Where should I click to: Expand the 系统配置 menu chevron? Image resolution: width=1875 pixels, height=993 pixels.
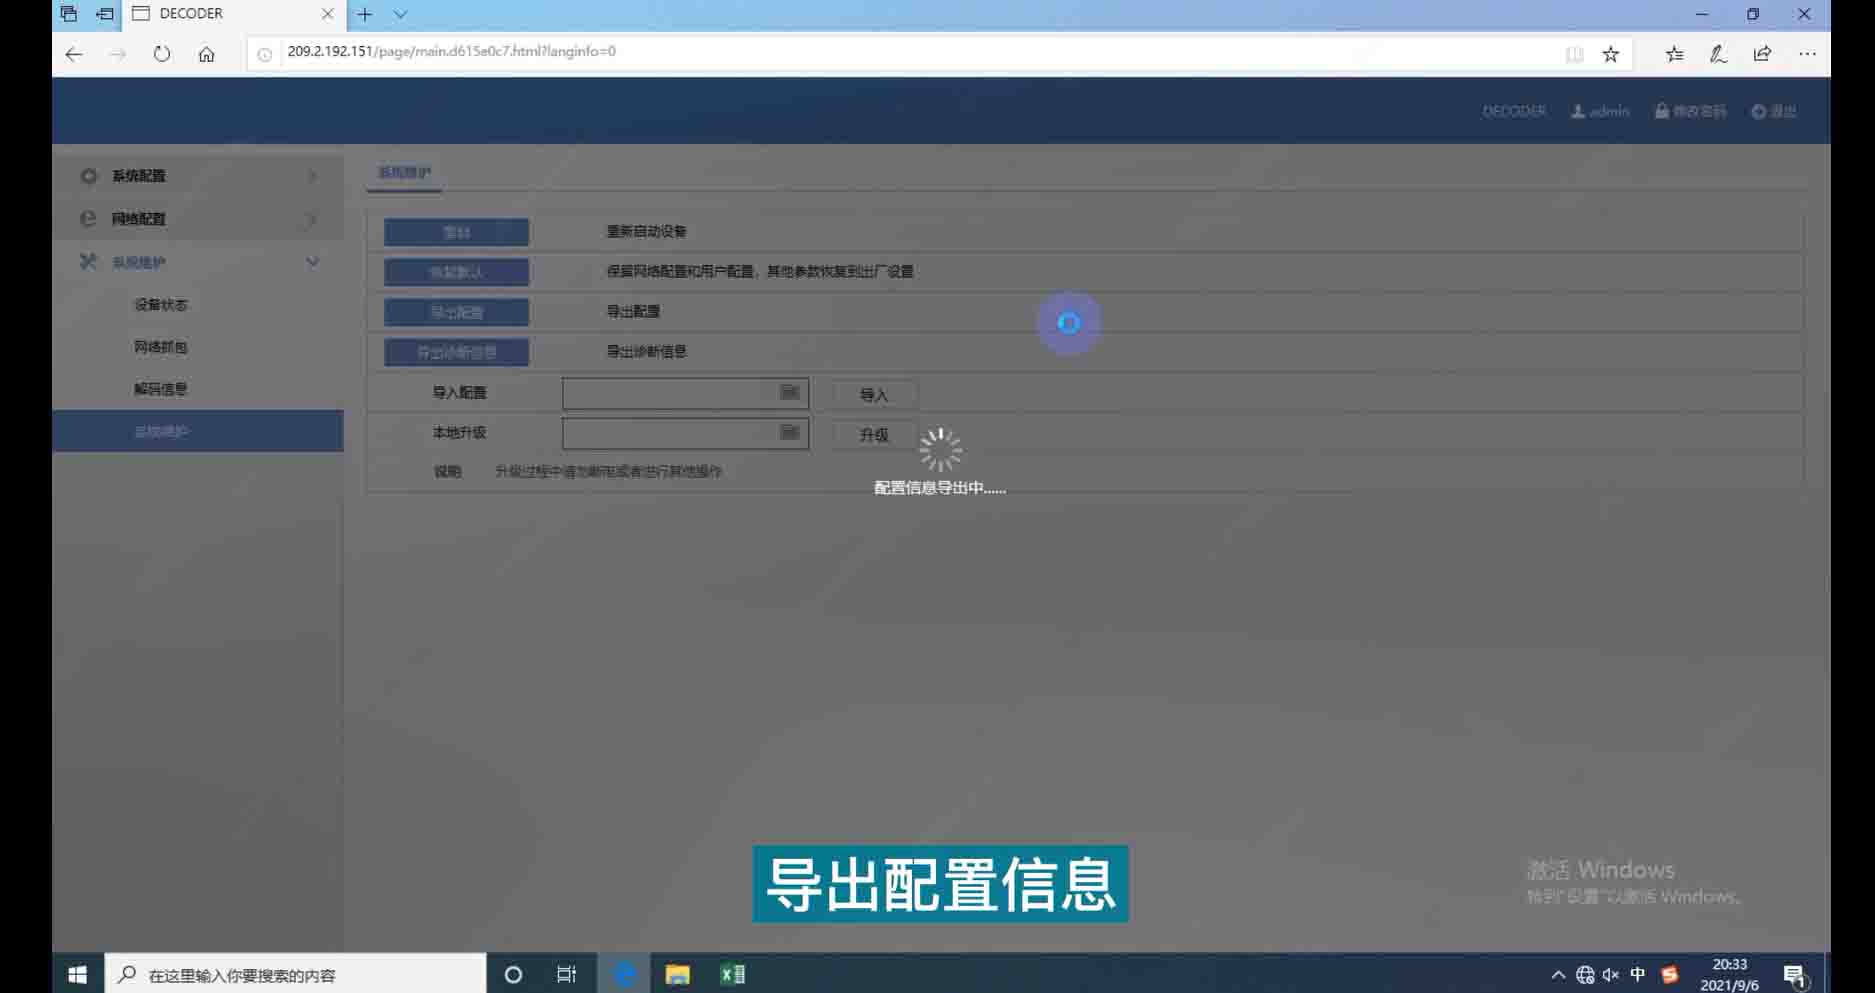[x=312, y=176]
